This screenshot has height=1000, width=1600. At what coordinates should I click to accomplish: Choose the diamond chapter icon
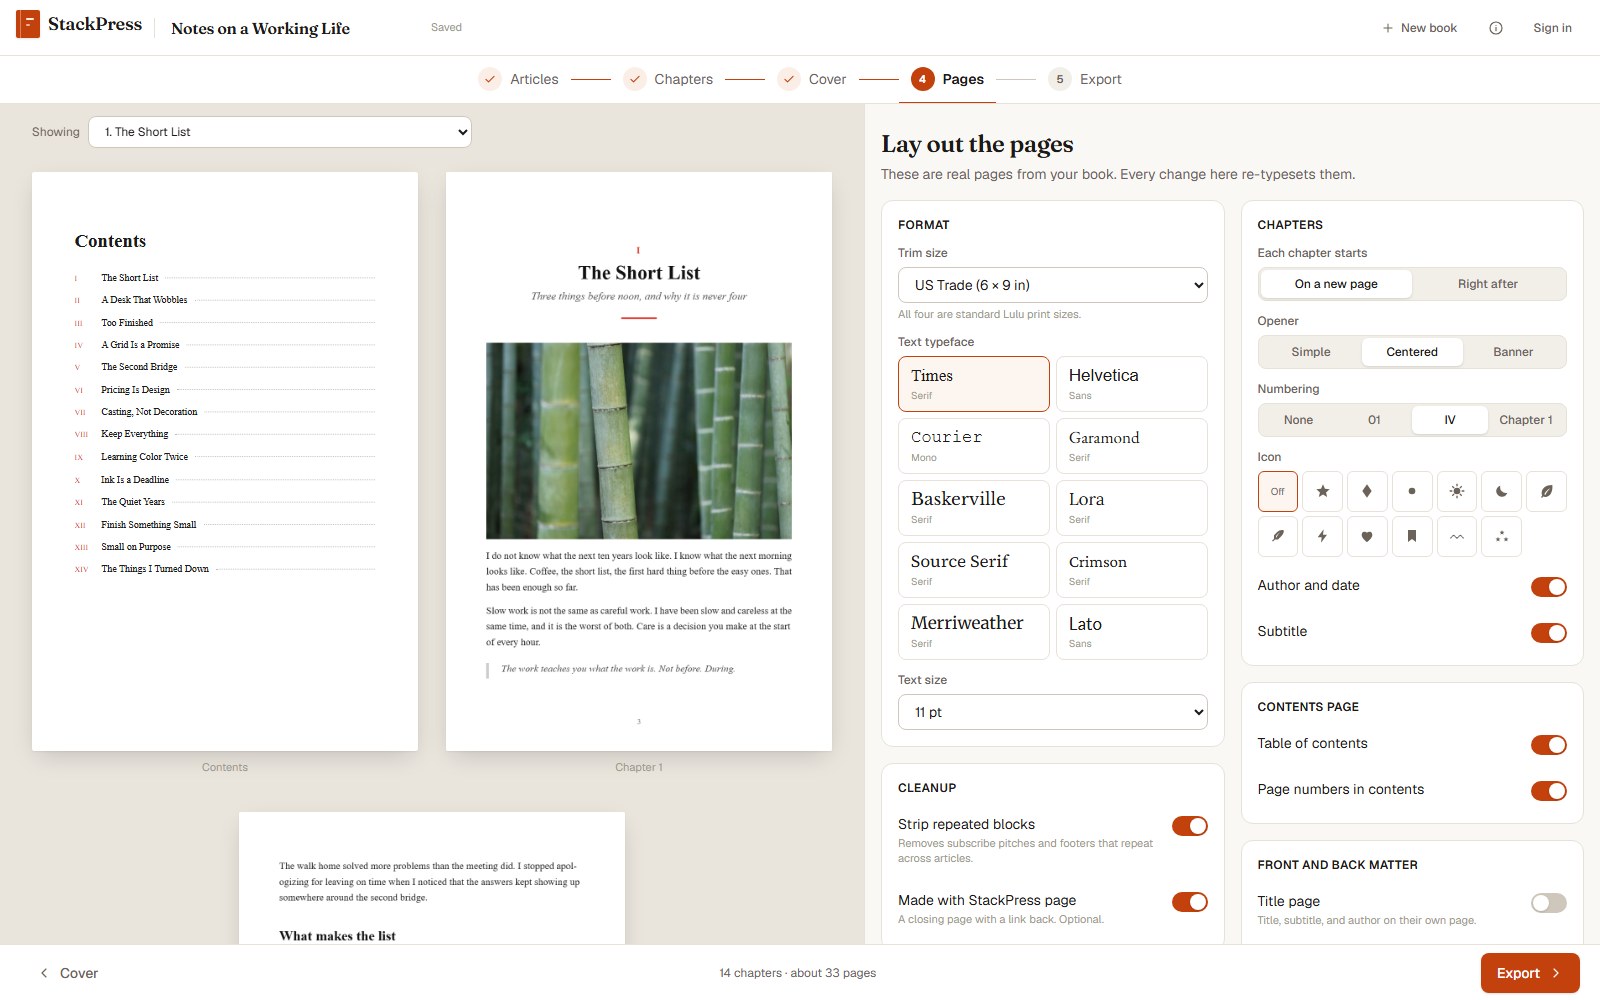[1367, 491]
